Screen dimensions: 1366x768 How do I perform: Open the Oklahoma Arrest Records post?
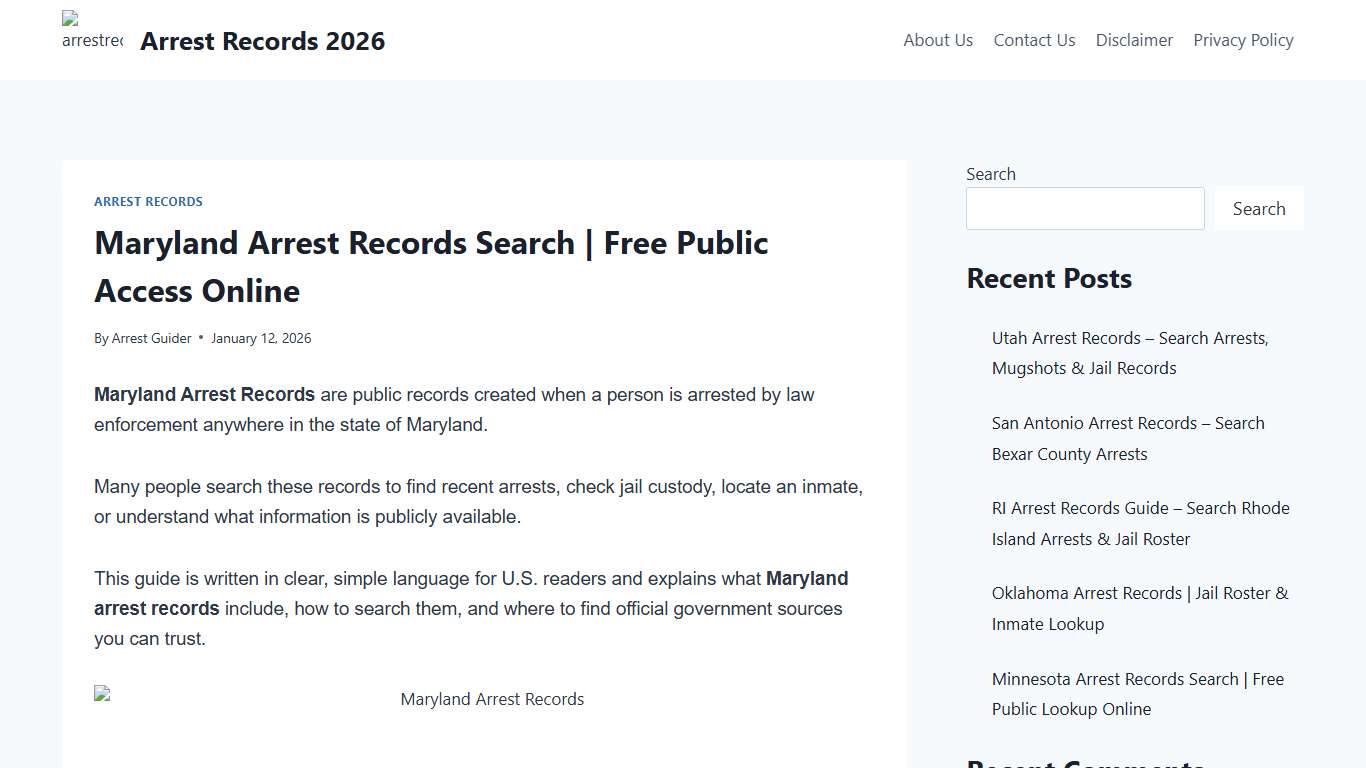pyautogui.click(x=1139, y=608)
